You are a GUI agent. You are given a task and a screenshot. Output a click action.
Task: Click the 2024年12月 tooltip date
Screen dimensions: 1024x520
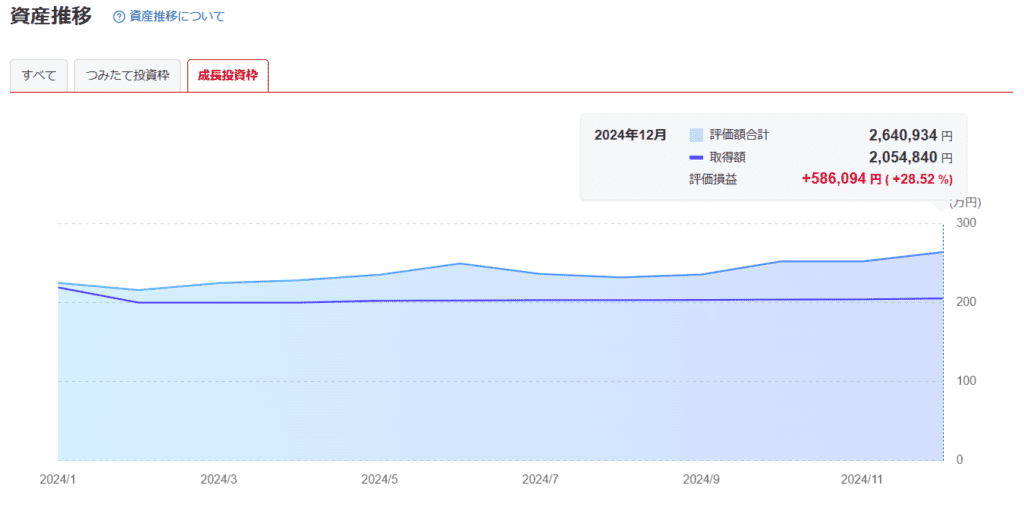point(630,135)
